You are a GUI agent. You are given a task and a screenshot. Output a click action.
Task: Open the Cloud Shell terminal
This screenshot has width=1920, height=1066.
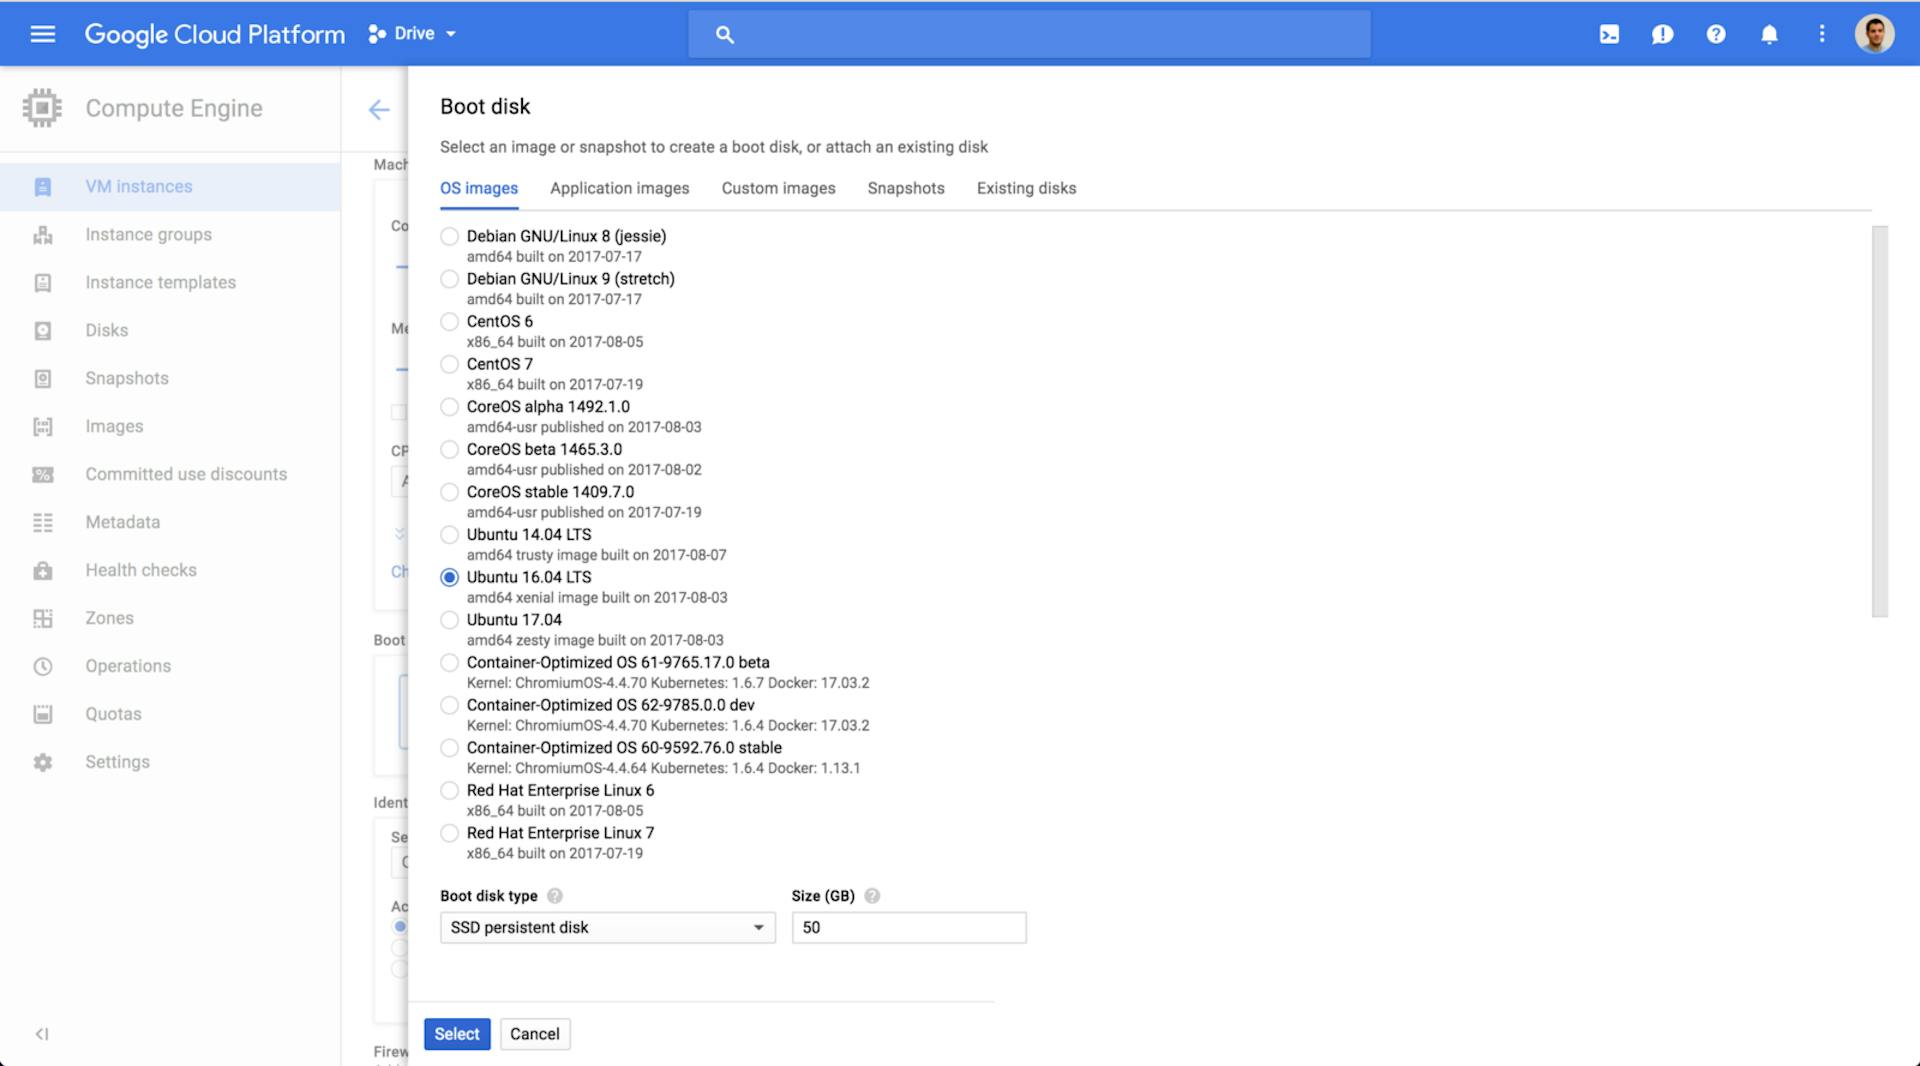(1609, 33)
